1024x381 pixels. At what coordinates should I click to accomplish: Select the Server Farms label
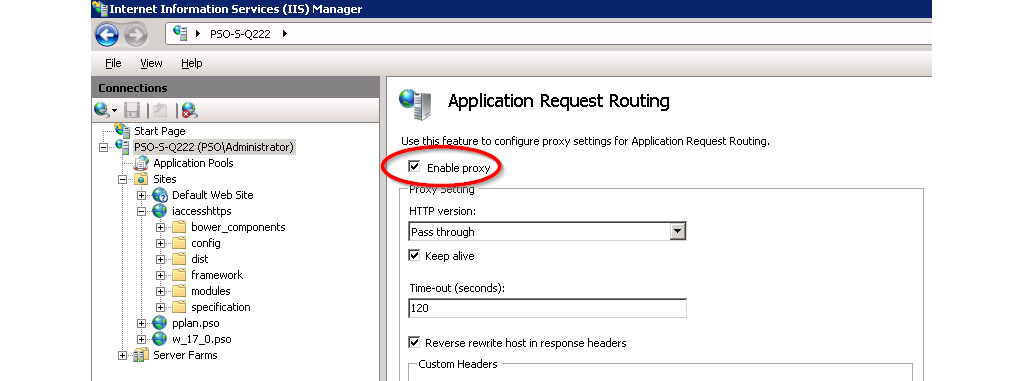tap(185, 355)
